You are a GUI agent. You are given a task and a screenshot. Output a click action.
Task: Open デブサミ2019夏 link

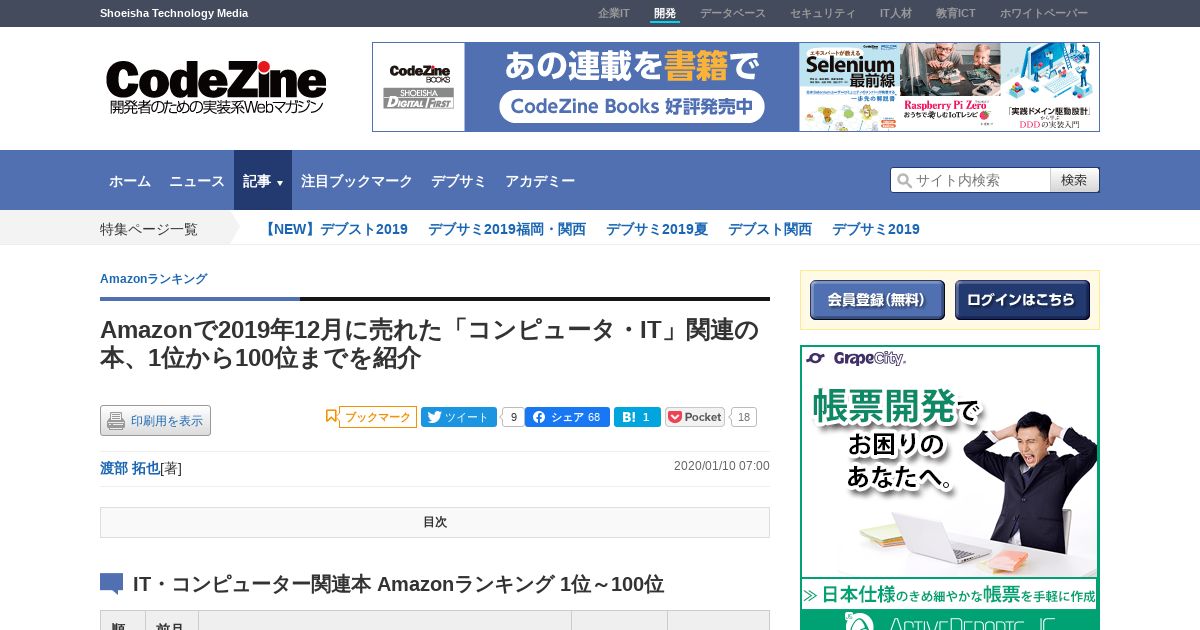point(657,229)
